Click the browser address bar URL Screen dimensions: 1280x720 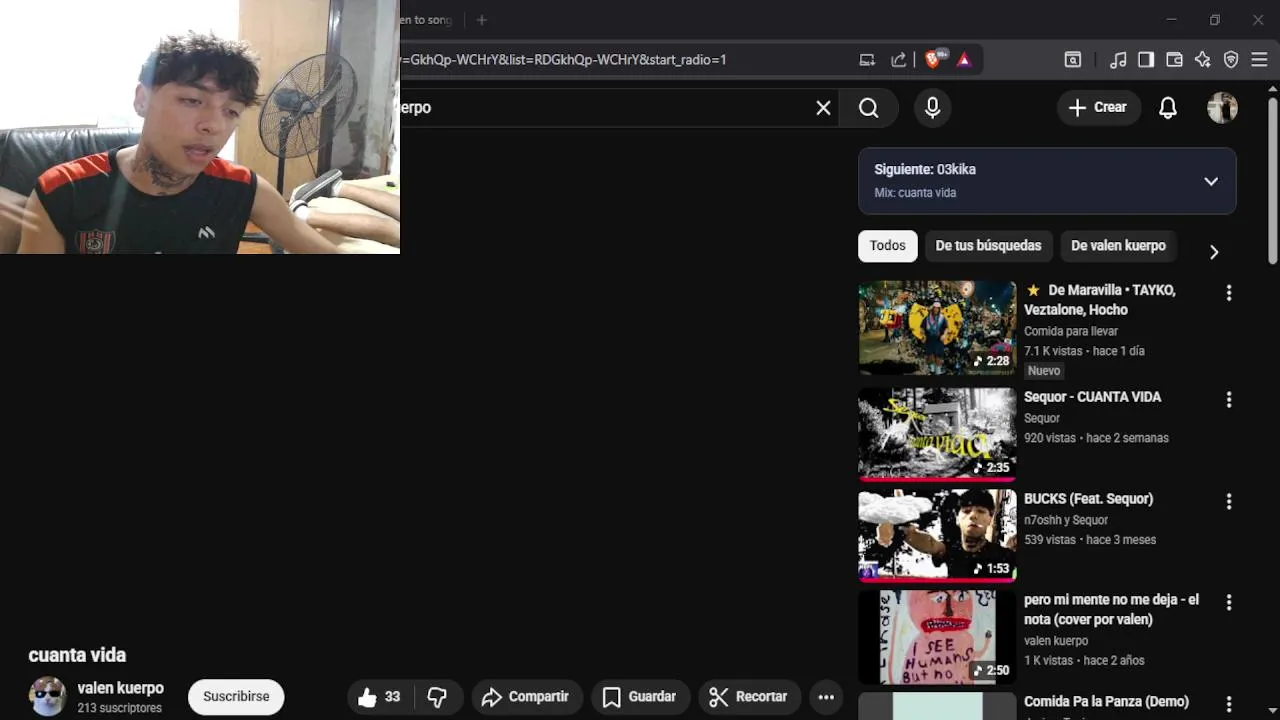(620, 60)
